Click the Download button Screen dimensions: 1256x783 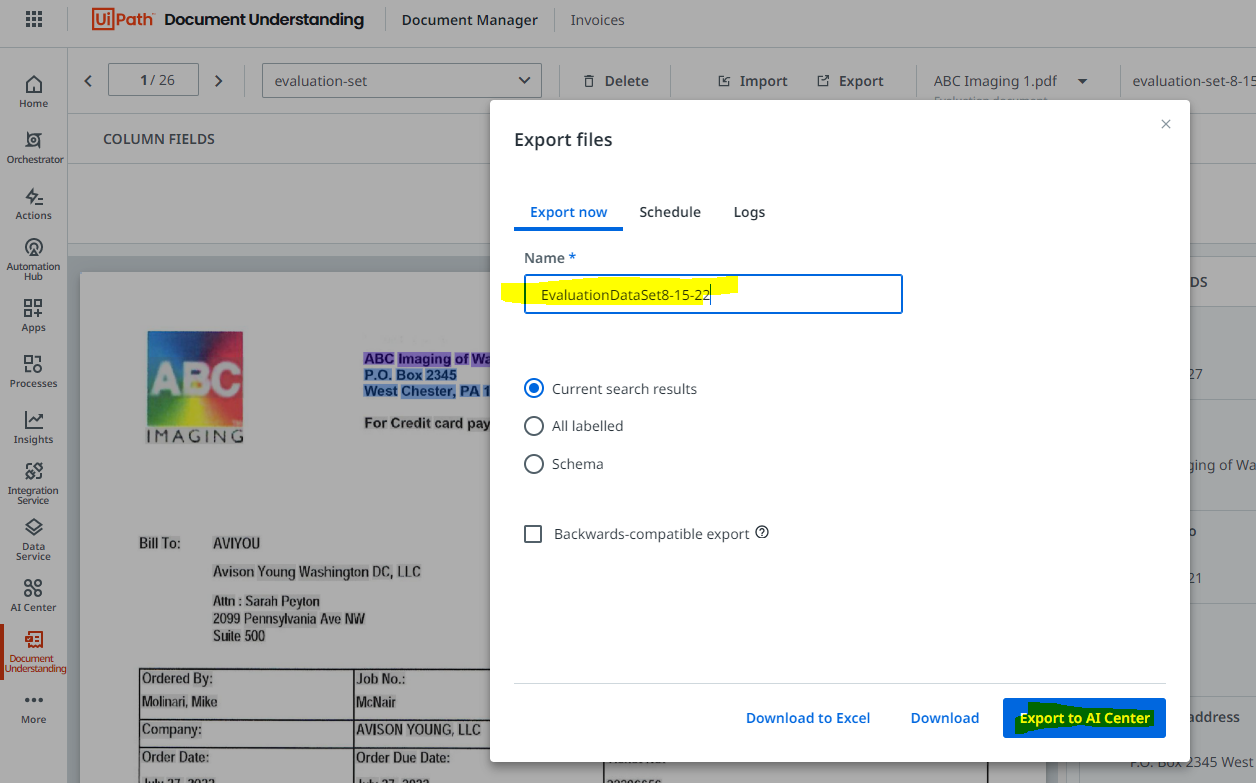[x=945, y=718]
